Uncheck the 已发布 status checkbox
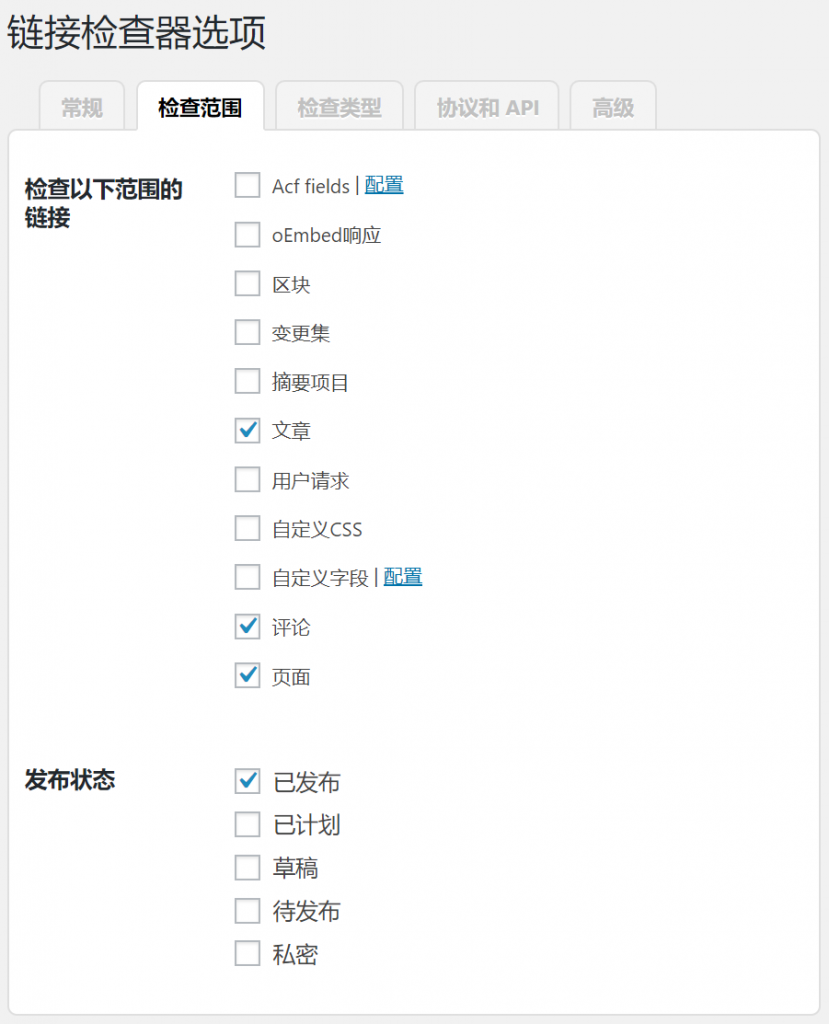The width and height of the screenshot is (829, 1024). point(247,781)
